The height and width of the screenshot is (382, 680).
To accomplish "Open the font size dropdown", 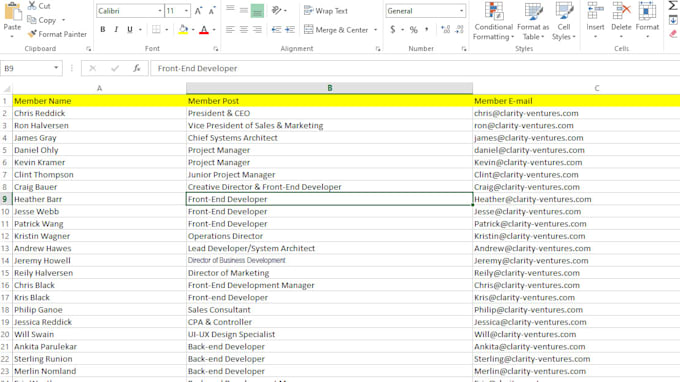I will tap(186, 11).
